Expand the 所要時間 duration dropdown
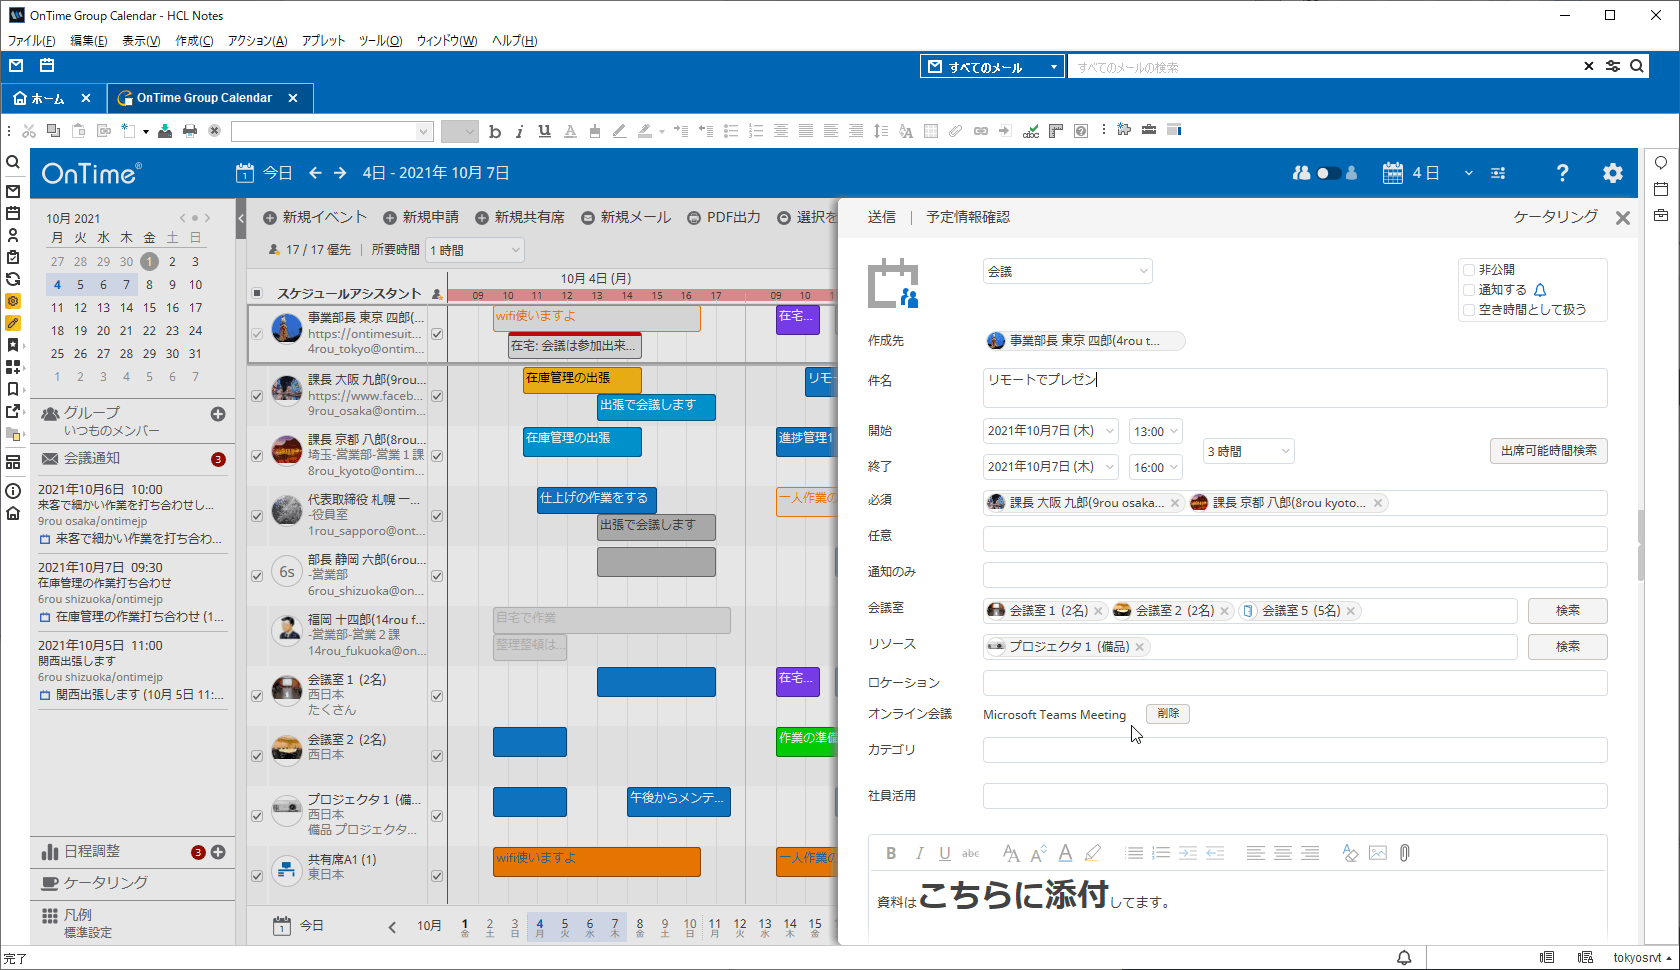This screenshot has height=970, width=1680. (x=474, y=249)
